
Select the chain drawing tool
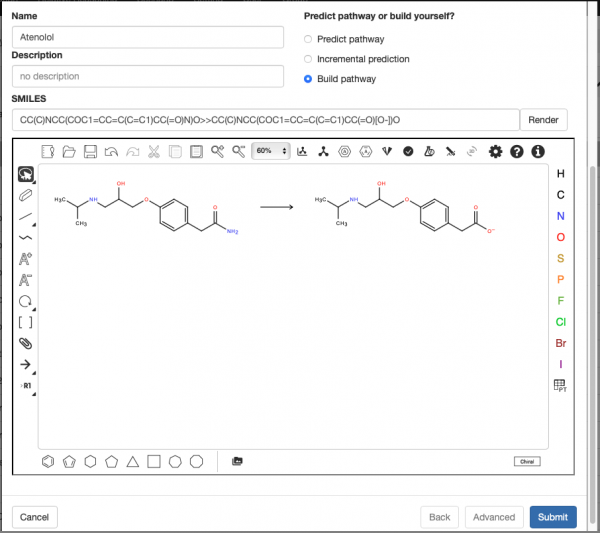pyautogui.click(x=25, y=238)
